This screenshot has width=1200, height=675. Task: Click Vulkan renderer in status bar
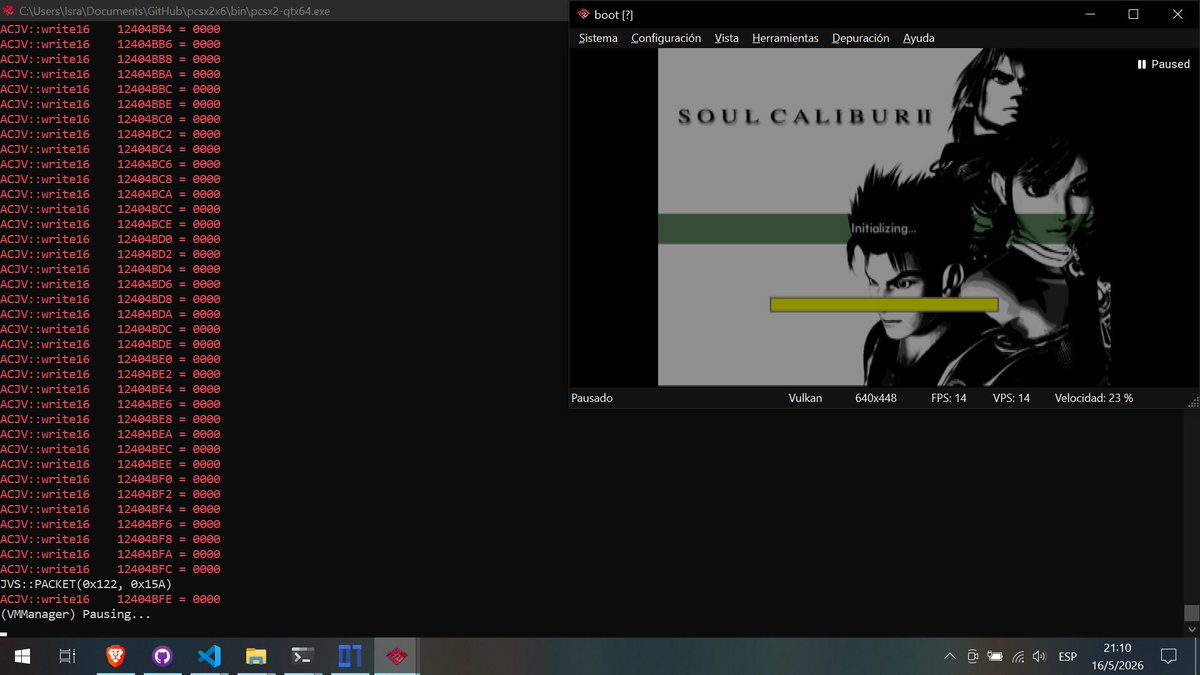point(805,398)
